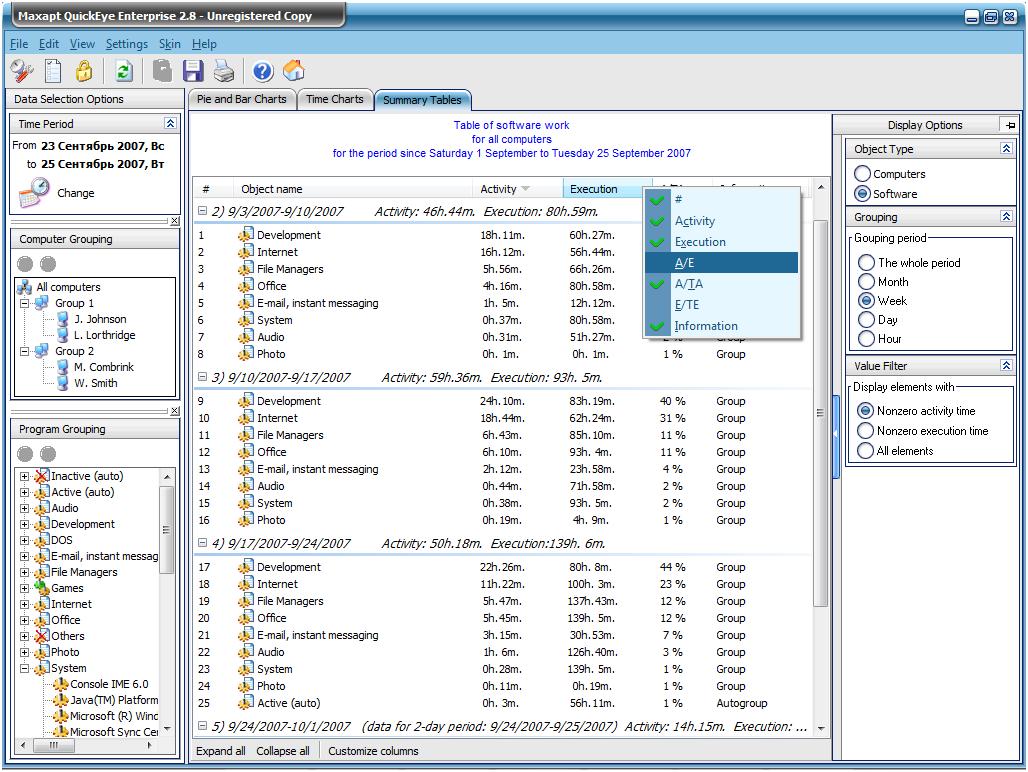Screen dimensions: 1028x772
Task: Group by Day
Action: click(878, 320)
